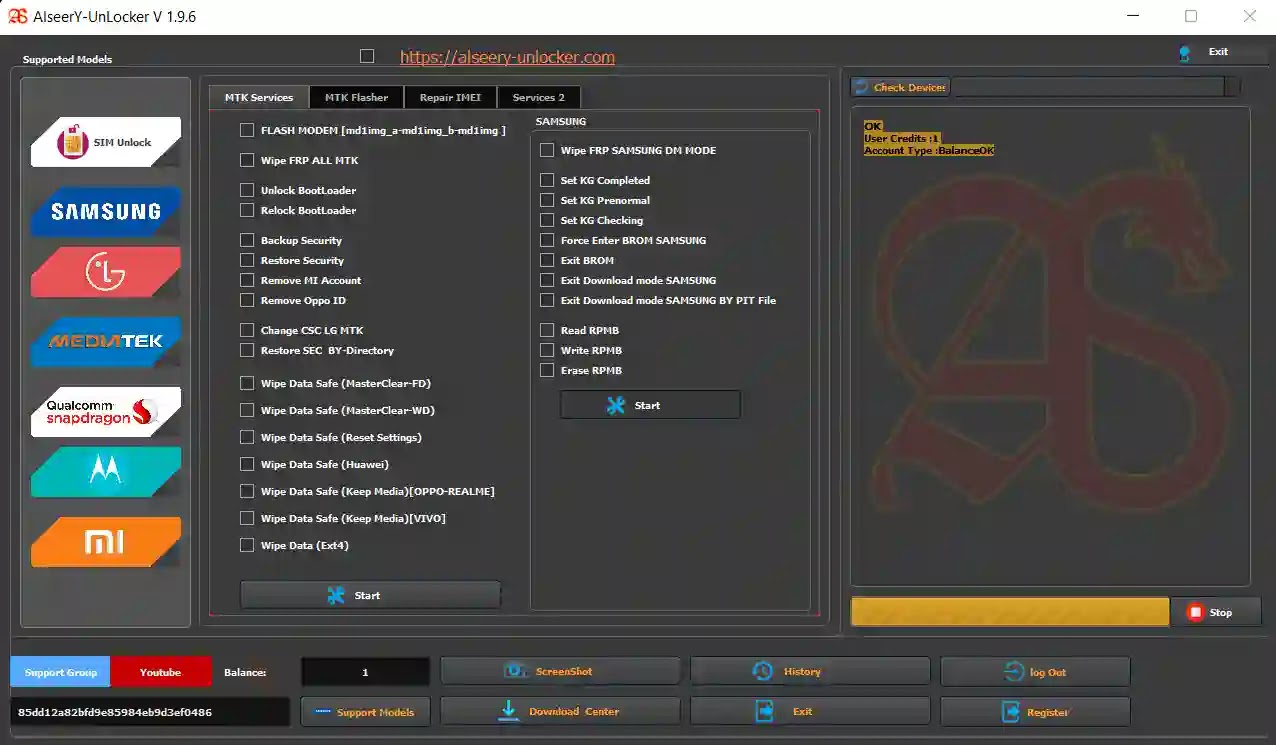This screenshot has height=745, width=1276.
Task: Click Support Models button
Action: pos(365,712)
